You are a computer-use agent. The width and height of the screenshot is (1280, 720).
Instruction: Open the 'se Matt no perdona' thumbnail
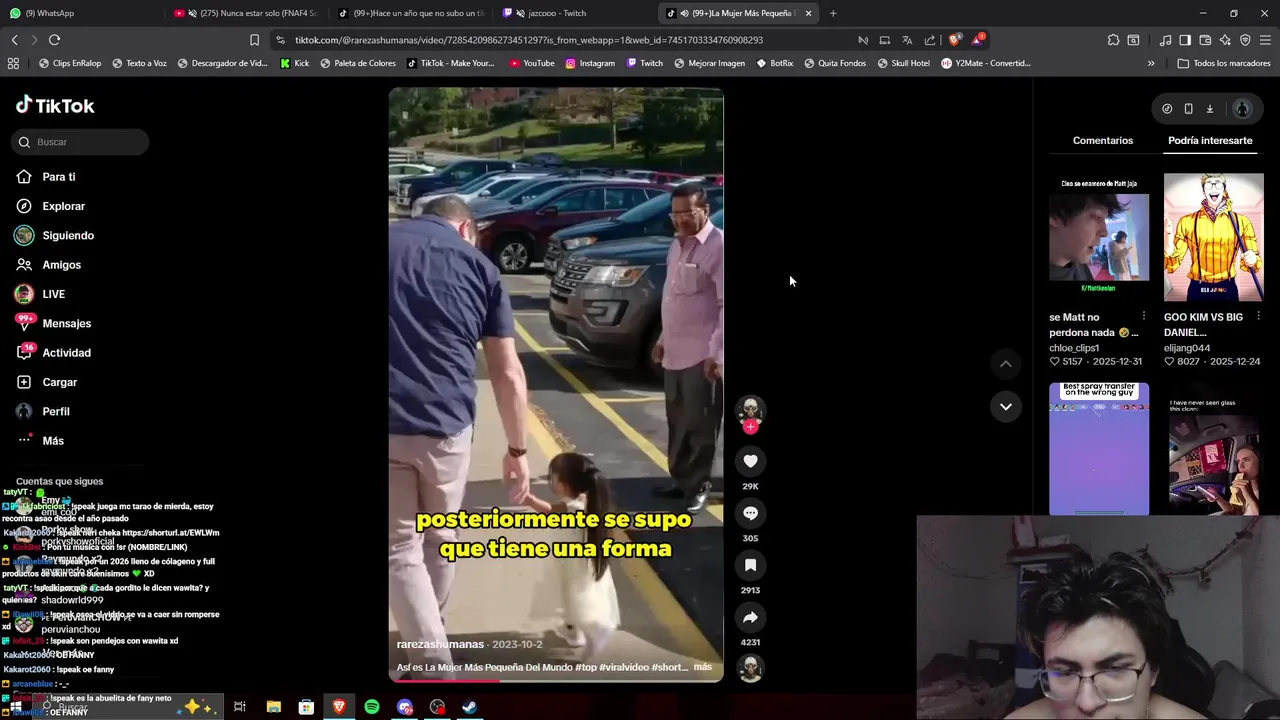point(1099,237)
